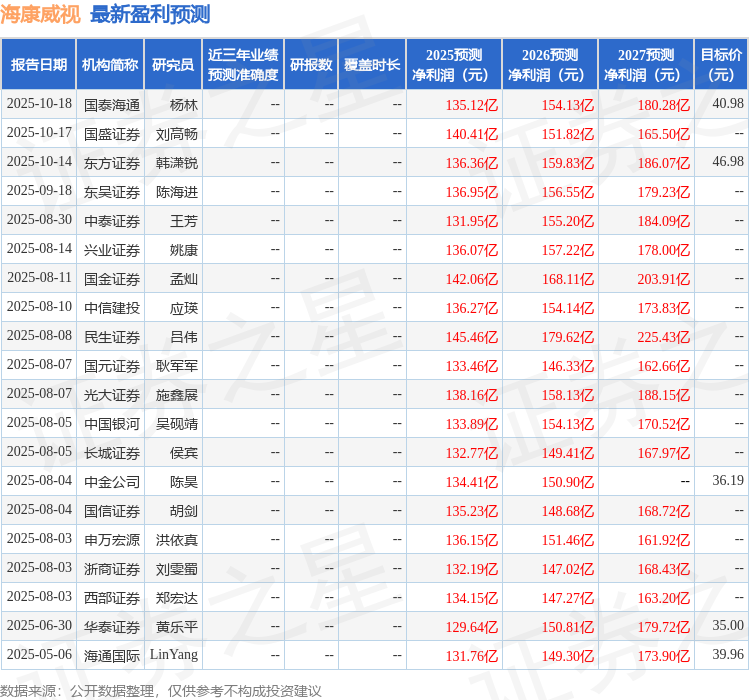Select the 报告日期 column header
This screenshot has height=700, width=749.
tap(39, 65)
